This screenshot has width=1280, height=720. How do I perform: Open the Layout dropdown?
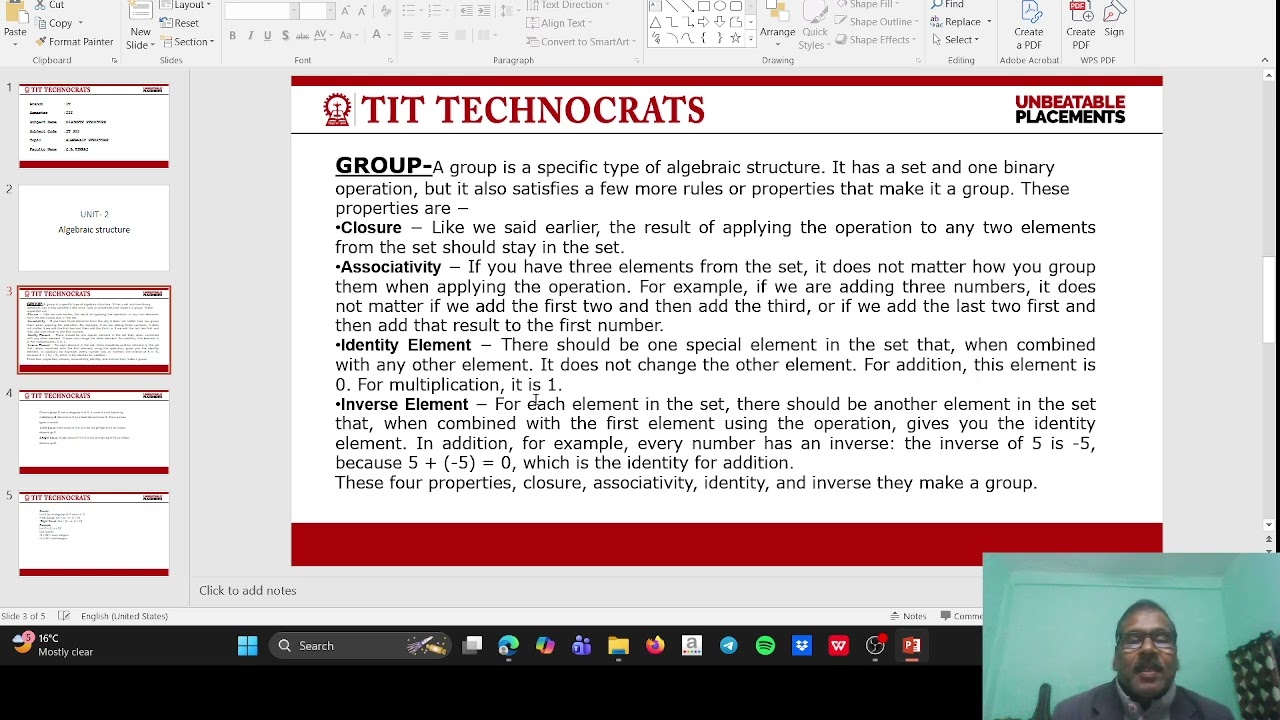tap(187, 5)
